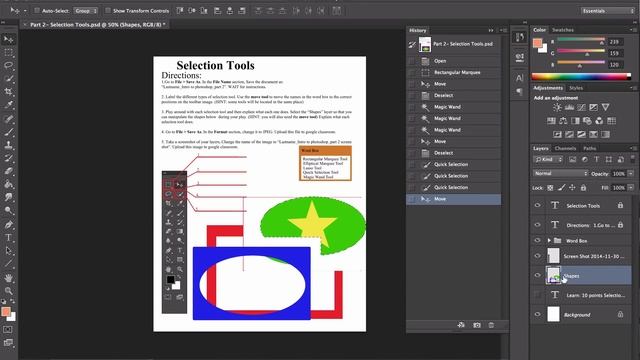Go to the last Quick Selection history state
The image size is (640, 360).
453,187
